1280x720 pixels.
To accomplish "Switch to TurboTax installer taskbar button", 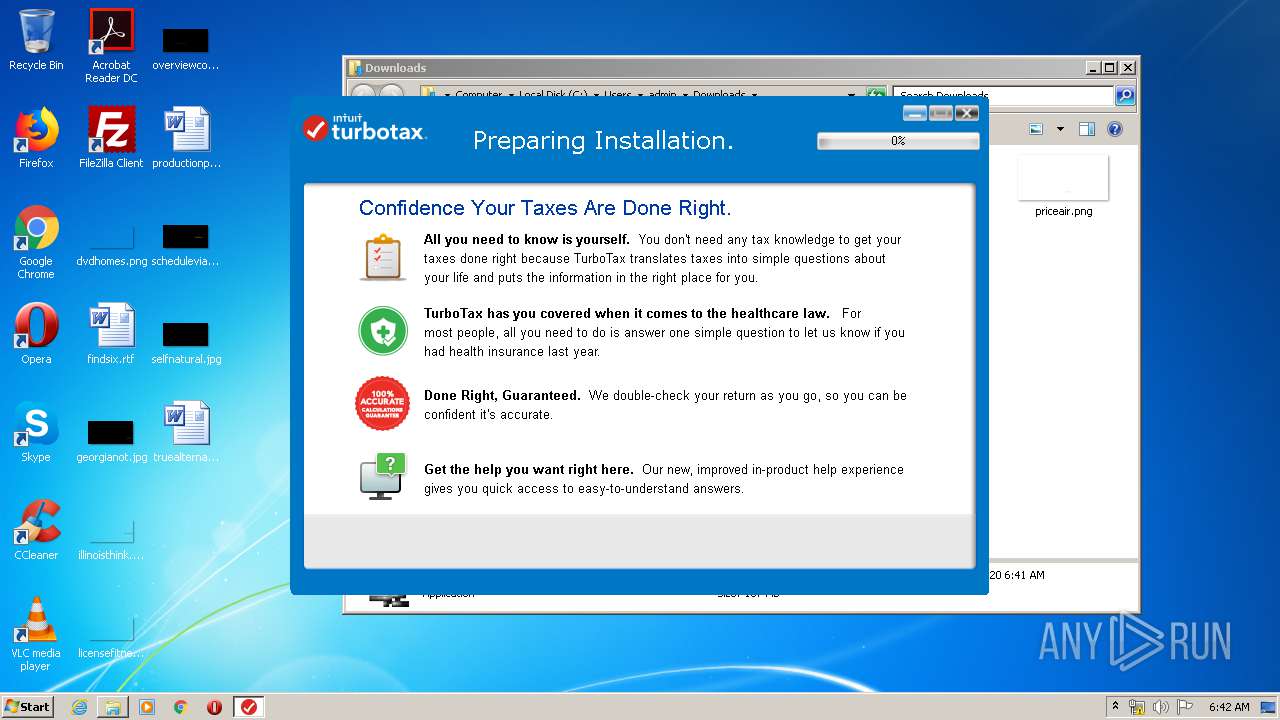I will 249,707.
